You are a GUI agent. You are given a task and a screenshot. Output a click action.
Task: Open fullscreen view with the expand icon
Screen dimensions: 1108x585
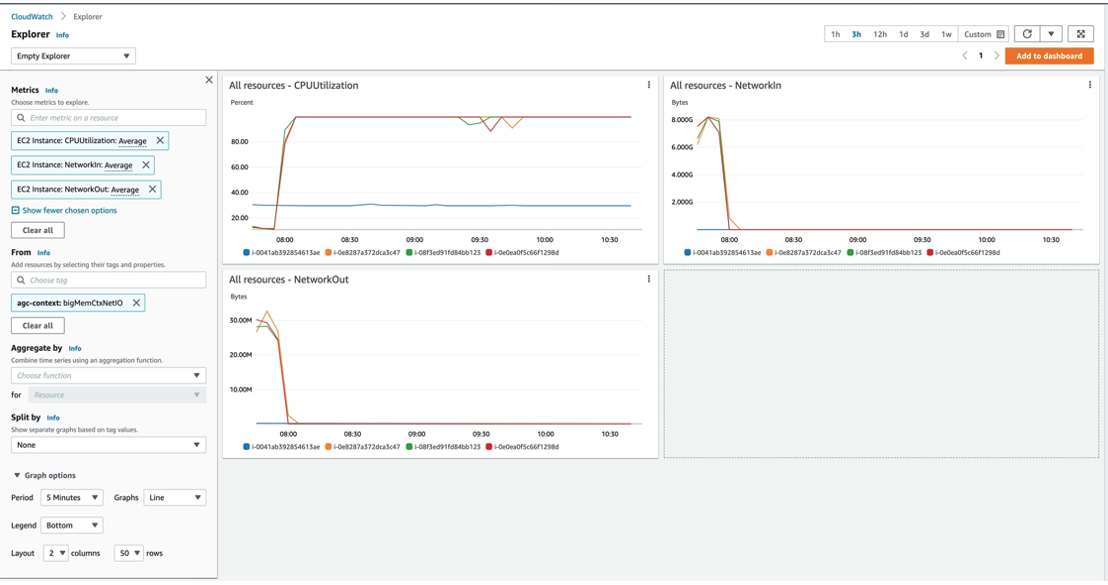1081,32
